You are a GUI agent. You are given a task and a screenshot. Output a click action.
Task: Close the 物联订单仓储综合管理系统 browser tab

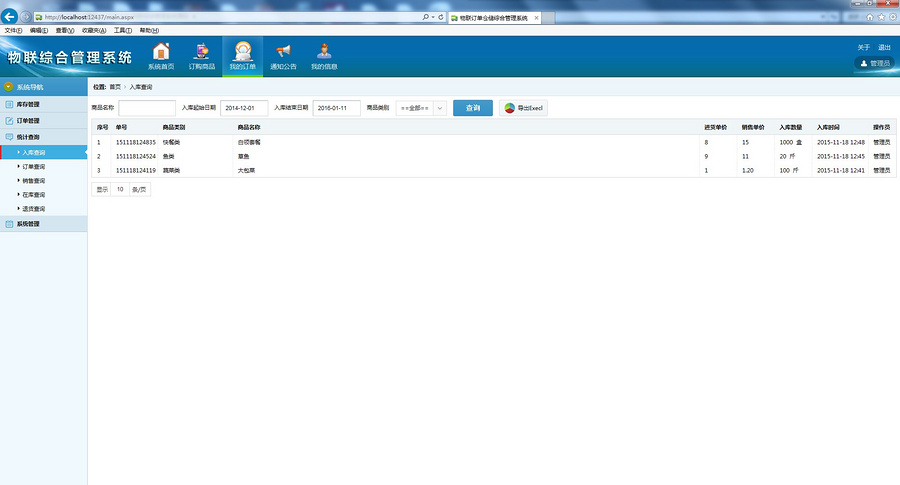click(537, 18)
